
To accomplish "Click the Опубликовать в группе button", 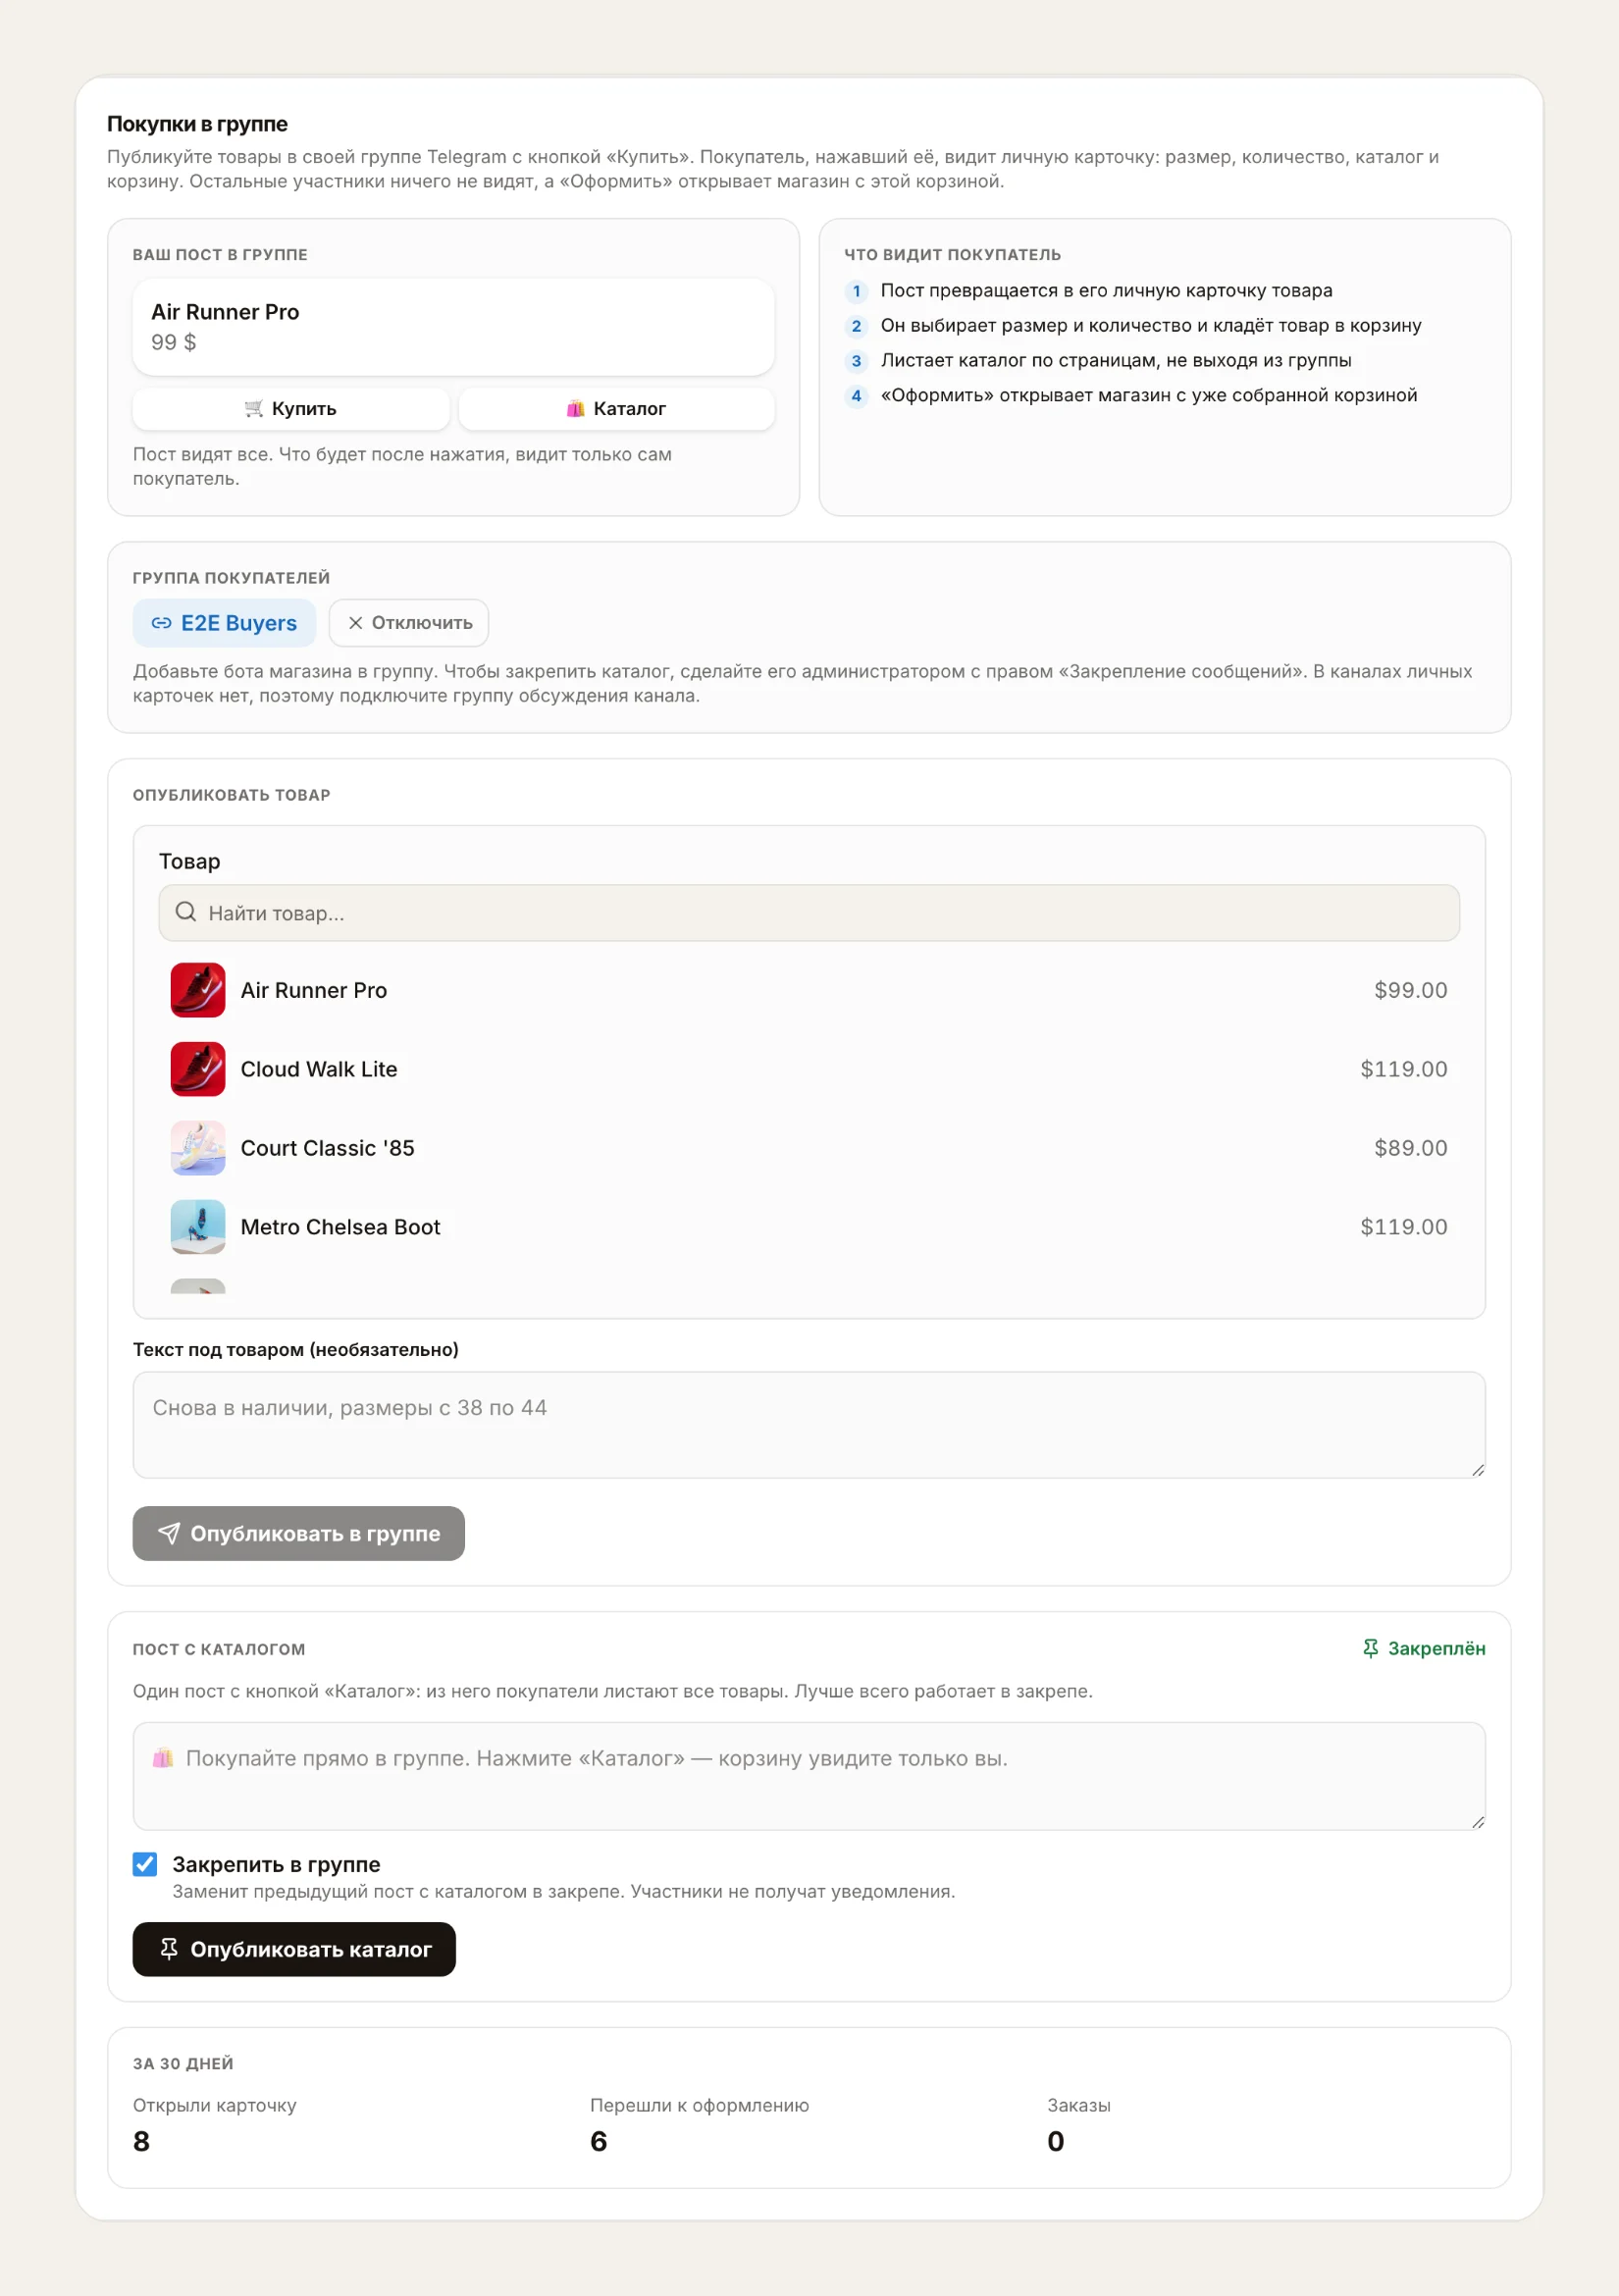I will (x=299, y=1533).
